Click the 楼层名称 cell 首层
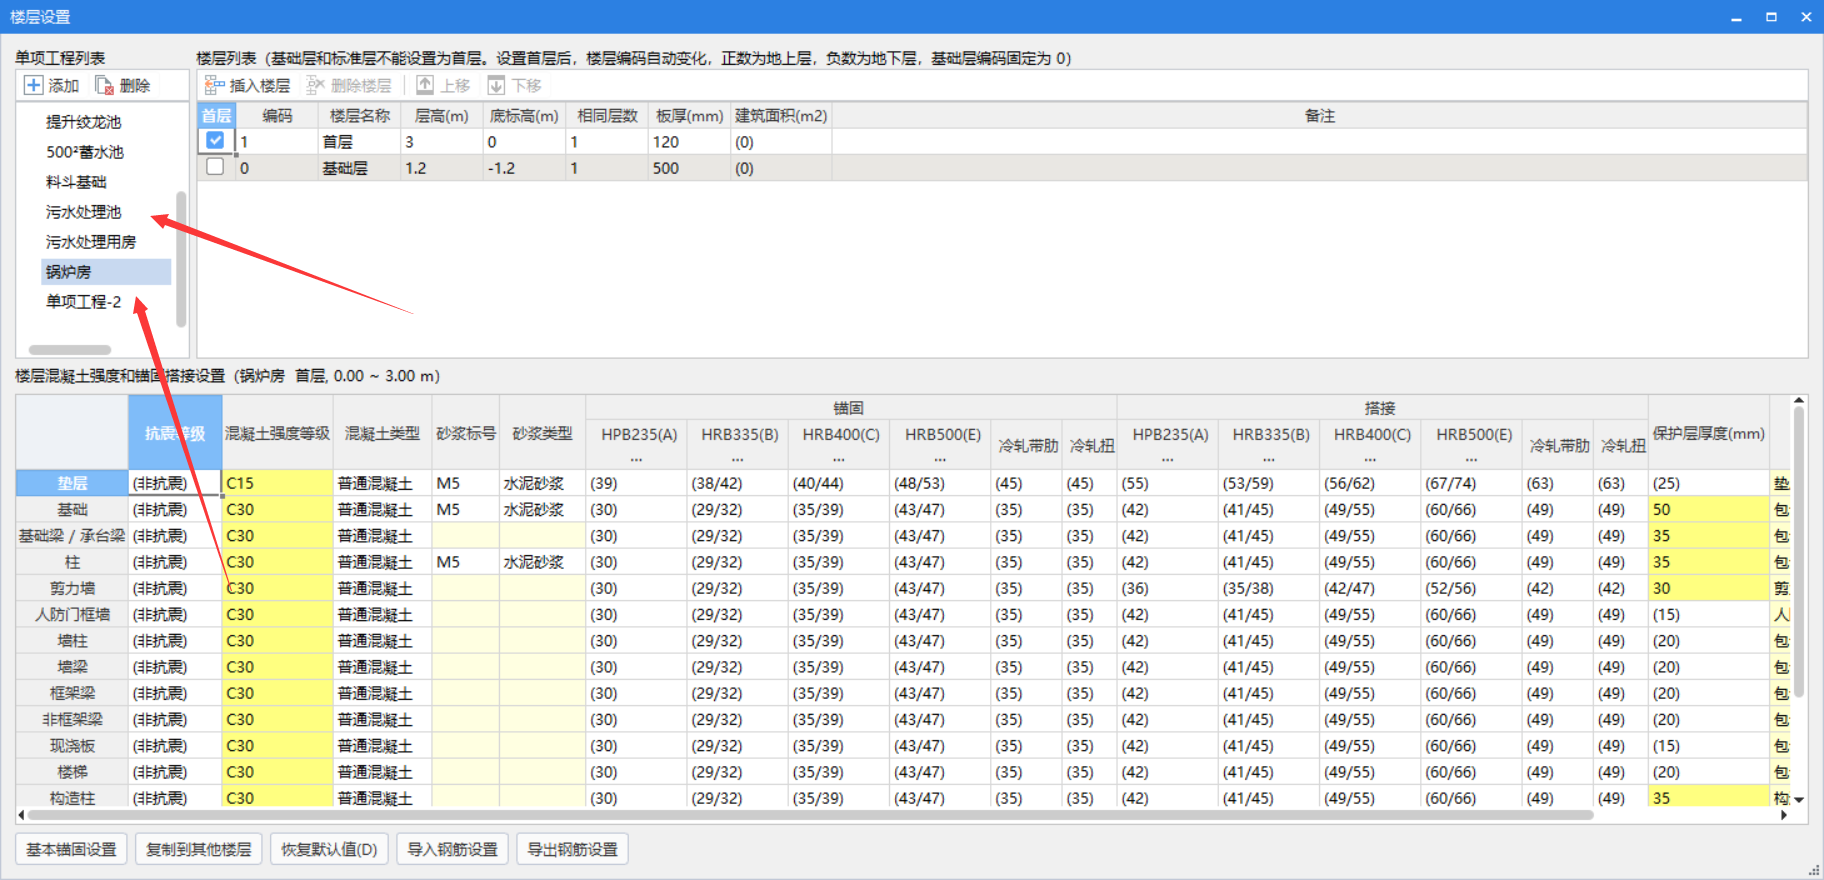 [359, 142]
